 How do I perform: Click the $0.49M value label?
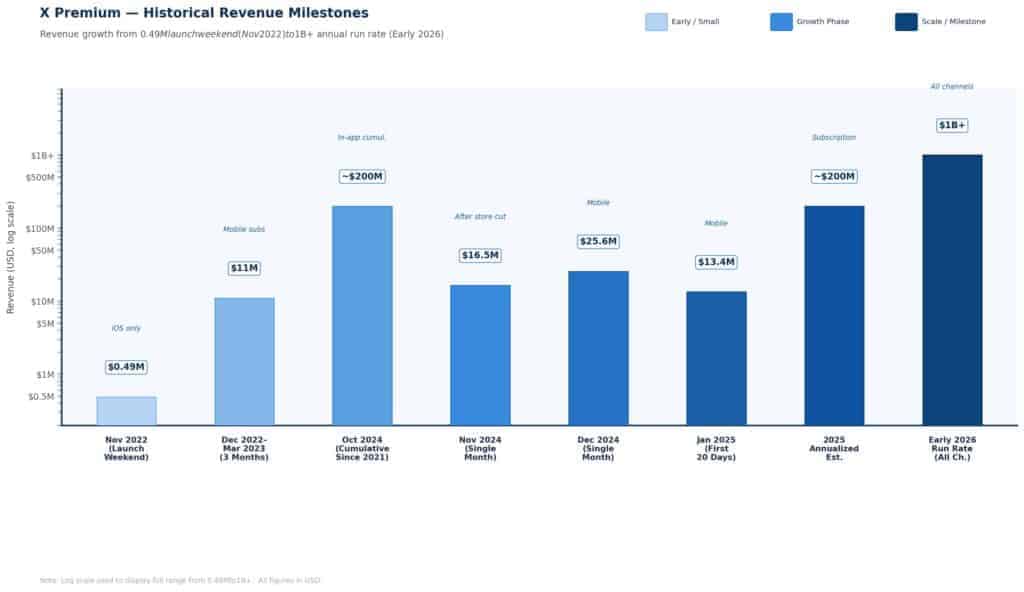click(x=126, y=367)
